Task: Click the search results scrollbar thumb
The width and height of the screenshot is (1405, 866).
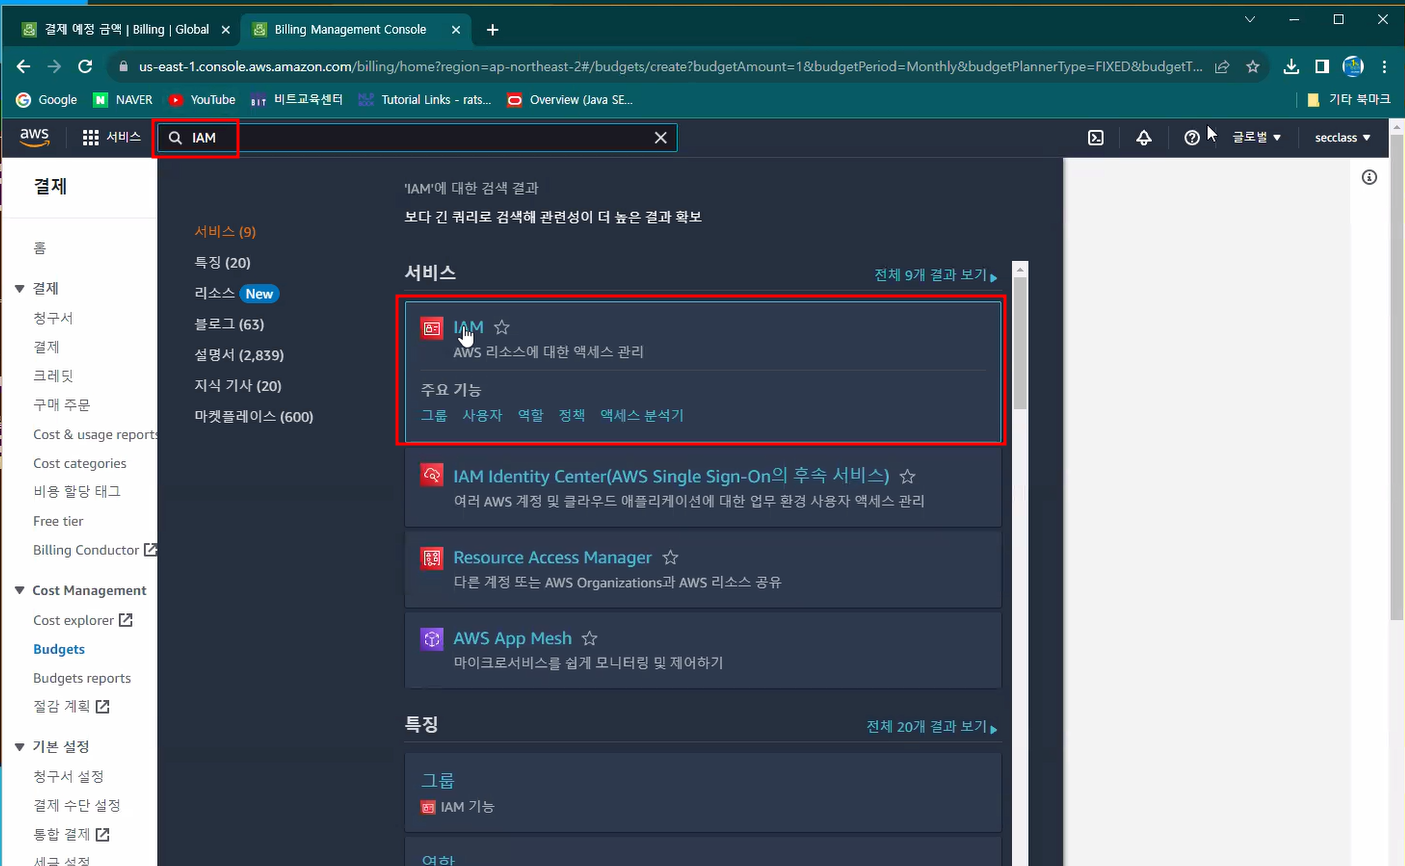Action: tap(1020, 343)
